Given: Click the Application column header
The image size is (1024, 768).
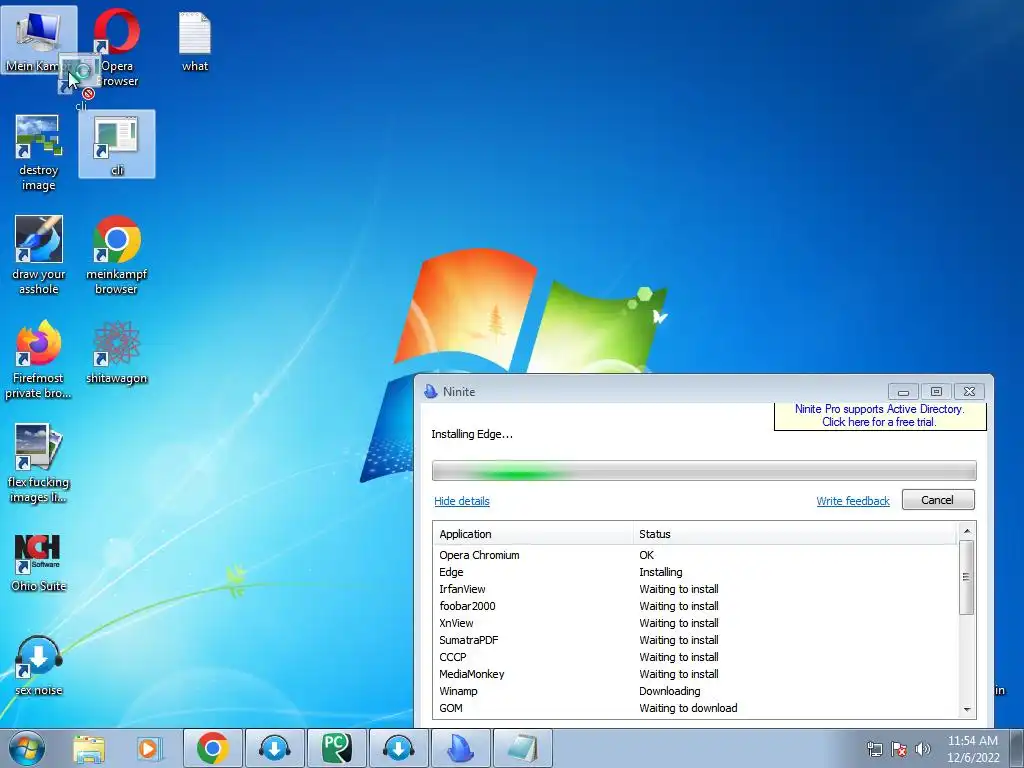Looking at the screenshot, I should coord(533,534).
